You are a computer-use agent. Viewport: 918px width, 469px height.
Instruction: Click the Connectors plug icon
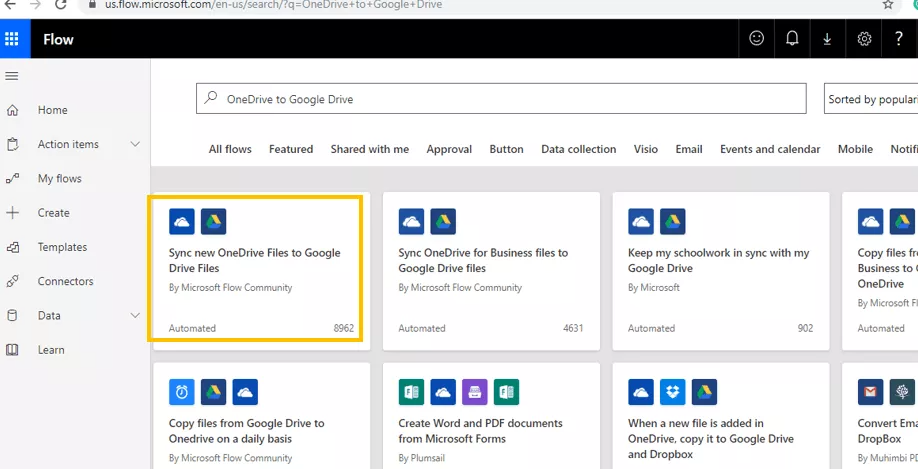12,282
